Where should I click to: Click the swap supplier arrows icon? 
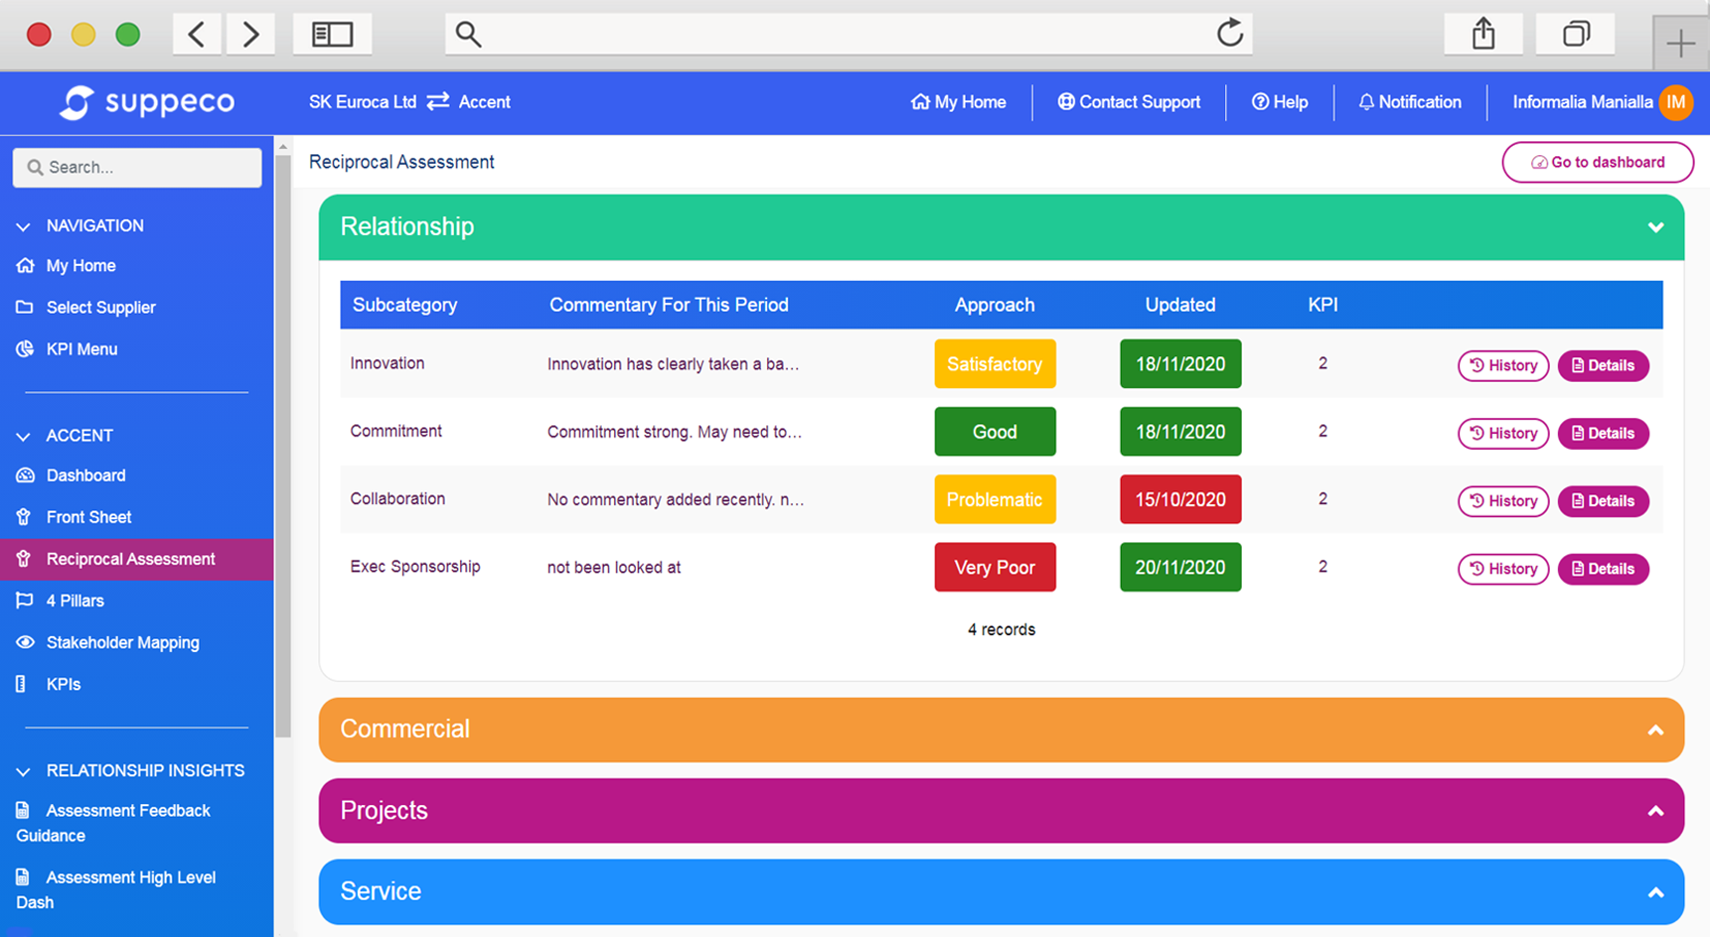click(x=438, y=102)
